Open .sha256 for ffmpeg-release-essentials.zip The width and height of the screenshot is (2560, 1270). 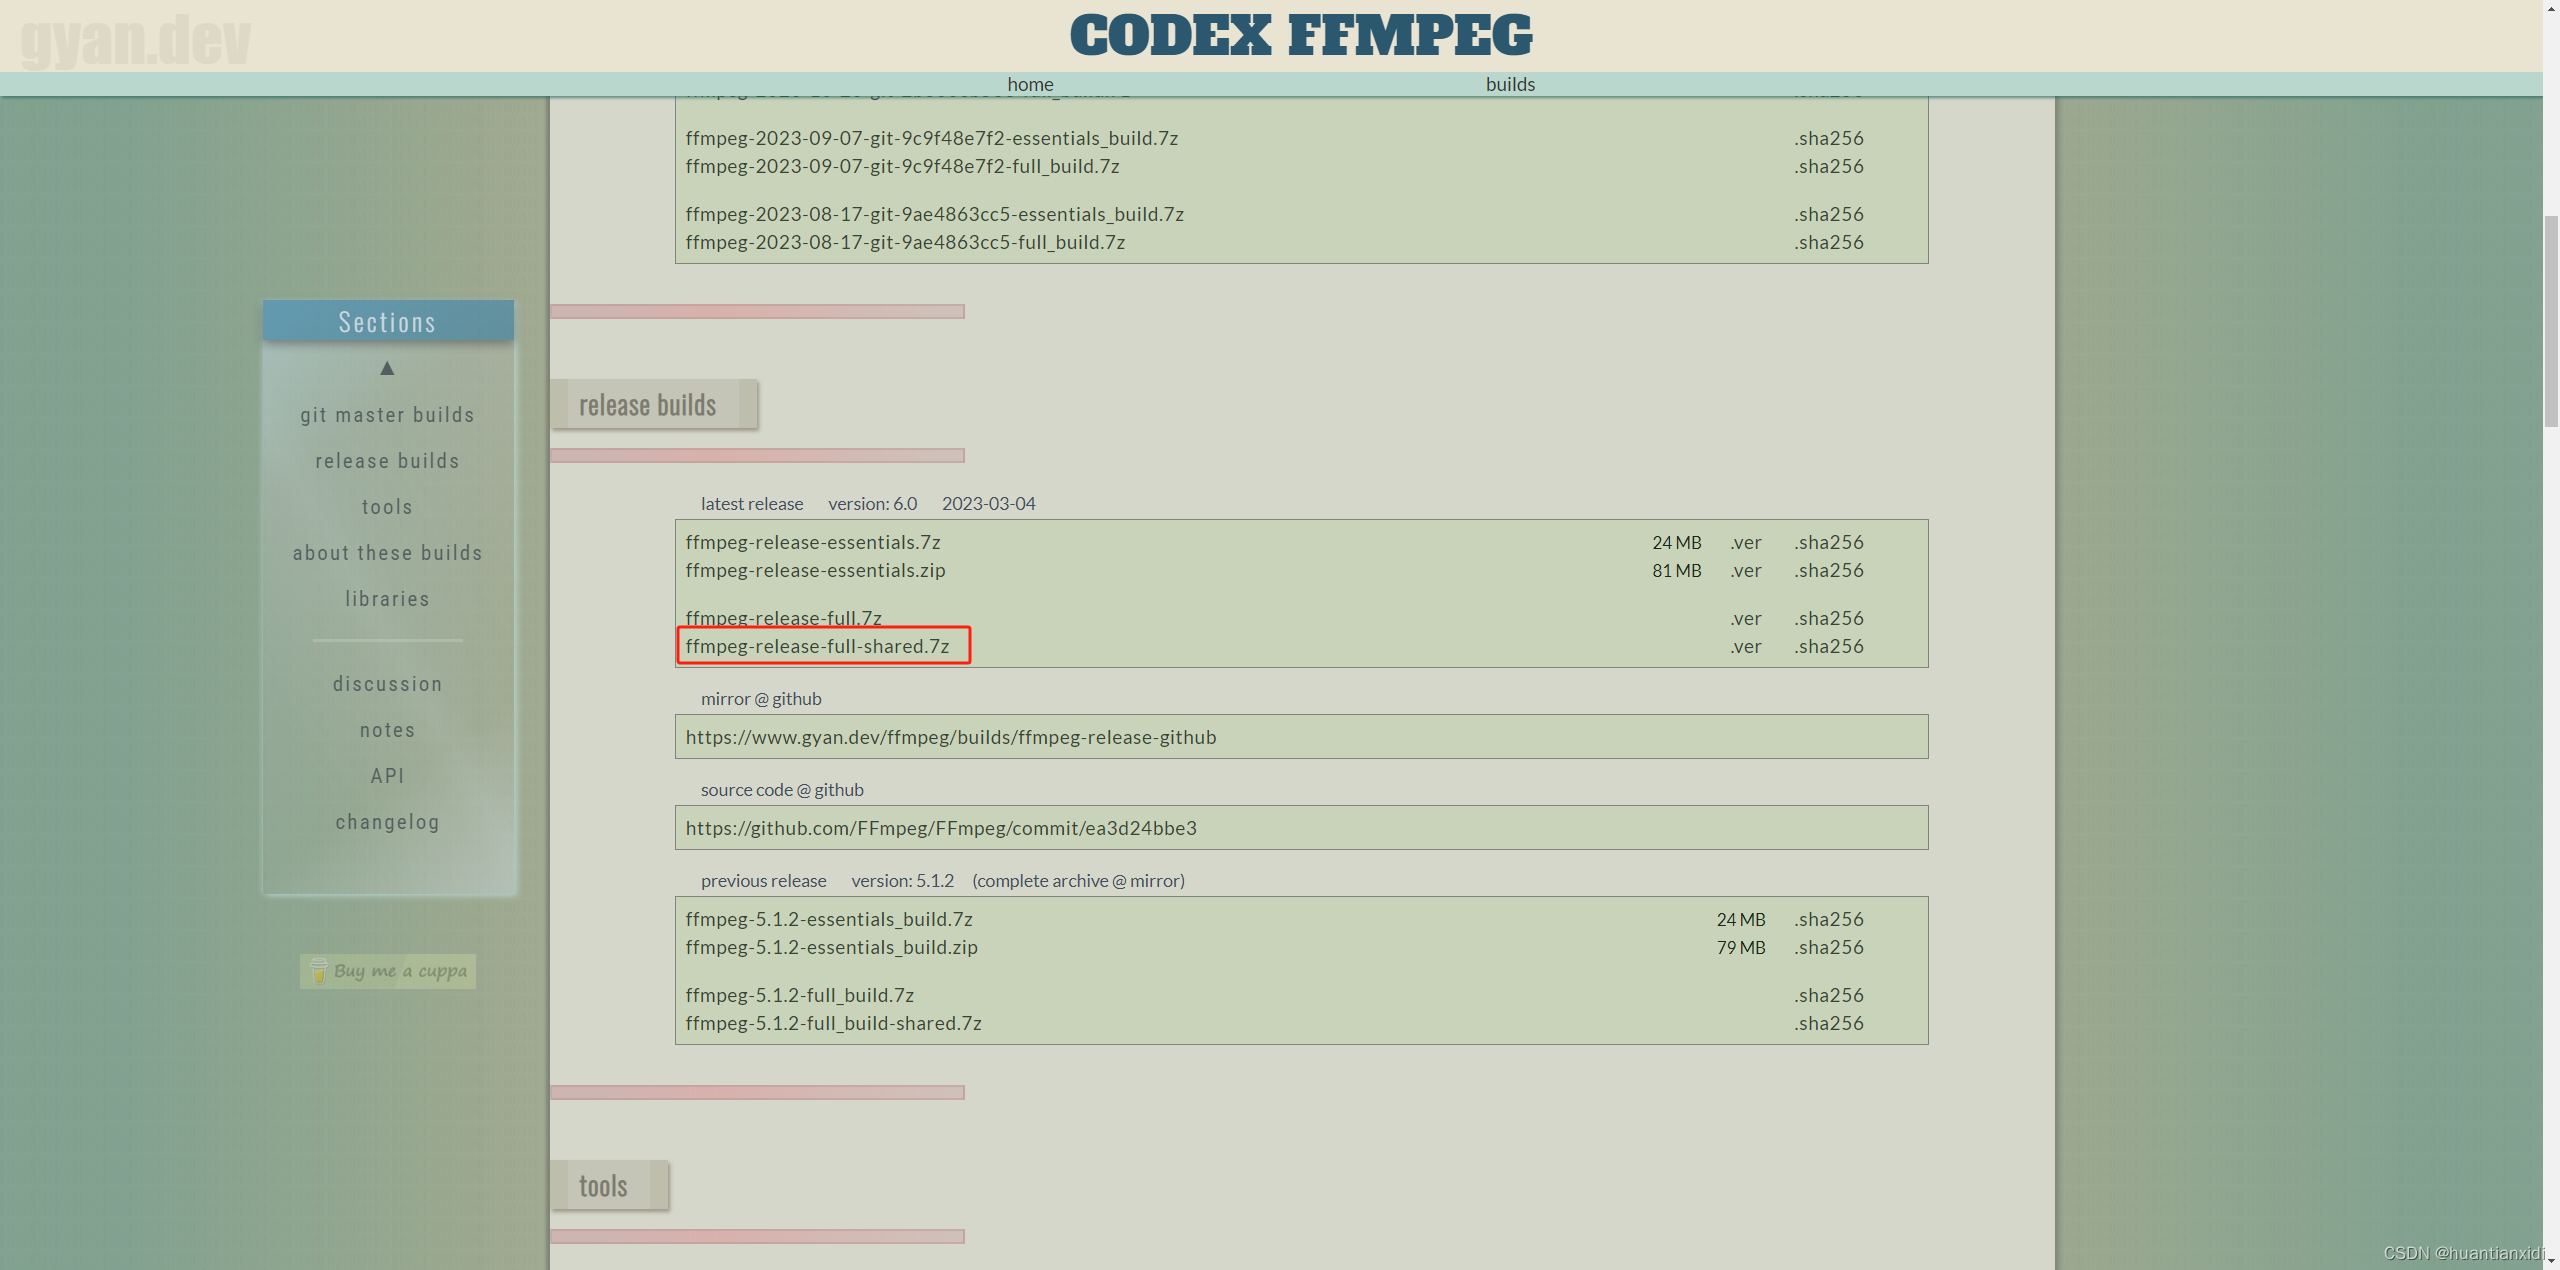(x=1829, y=570)
